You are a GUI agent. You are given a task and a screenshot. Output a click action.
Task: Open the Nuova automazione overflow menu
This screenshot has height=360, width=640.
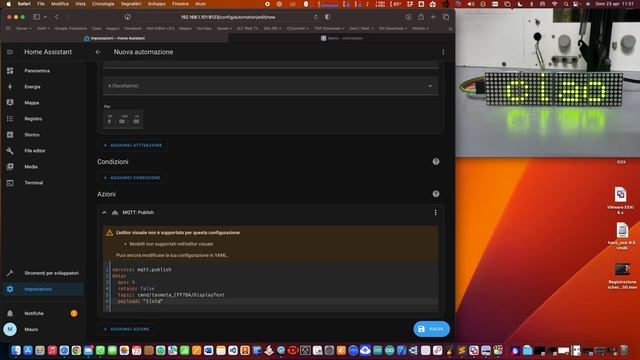(443, 52)
